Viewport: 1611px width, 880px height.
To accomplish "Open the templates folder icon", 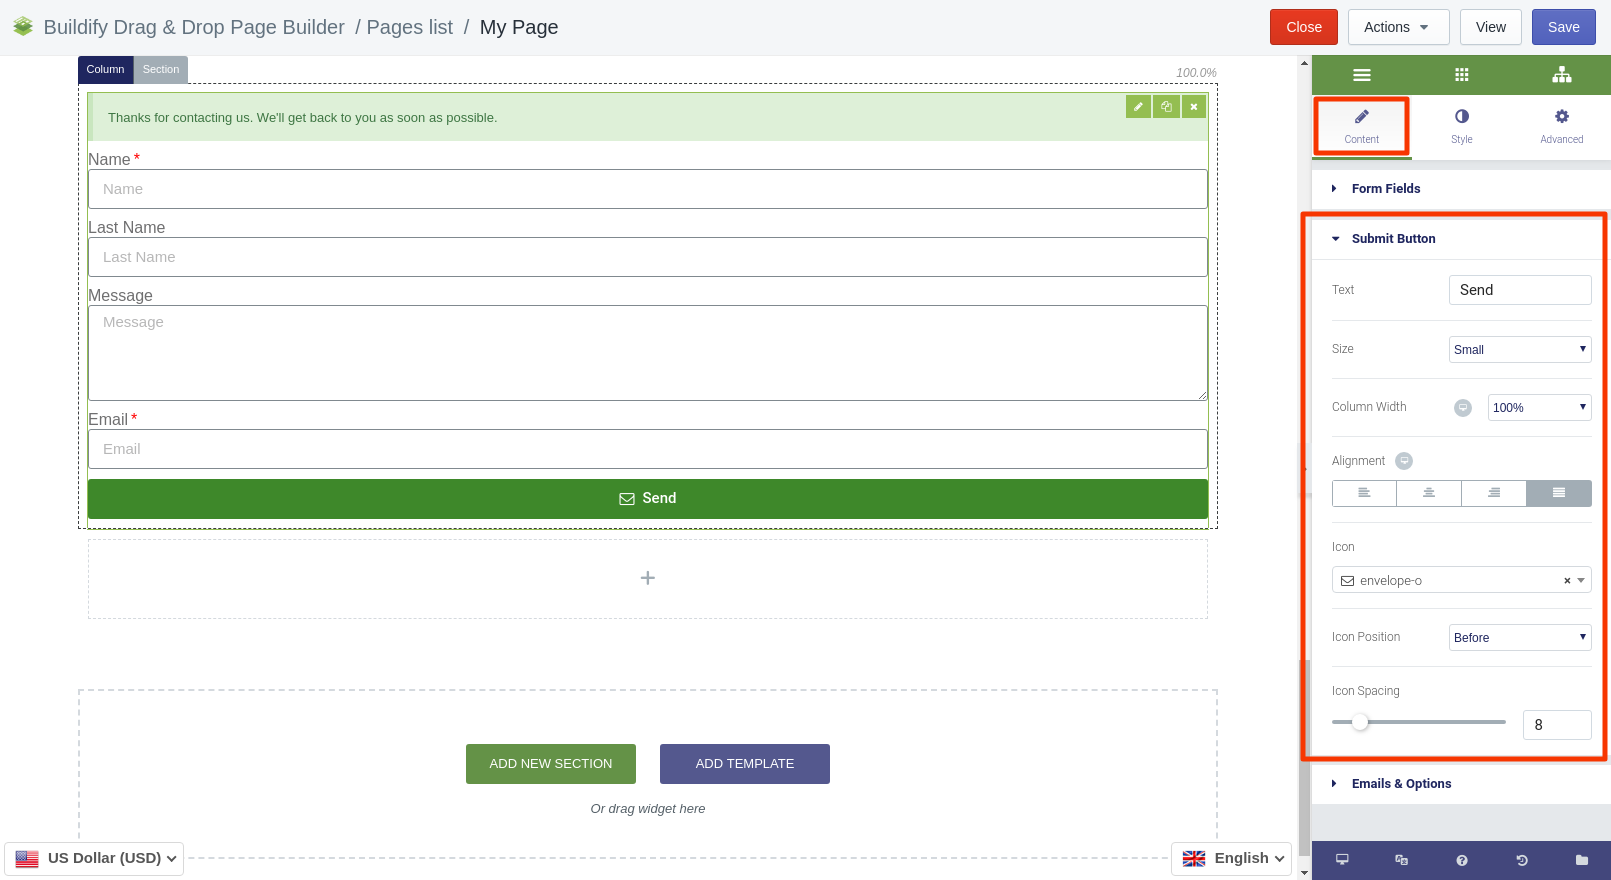I will (x=1581, y=860).
